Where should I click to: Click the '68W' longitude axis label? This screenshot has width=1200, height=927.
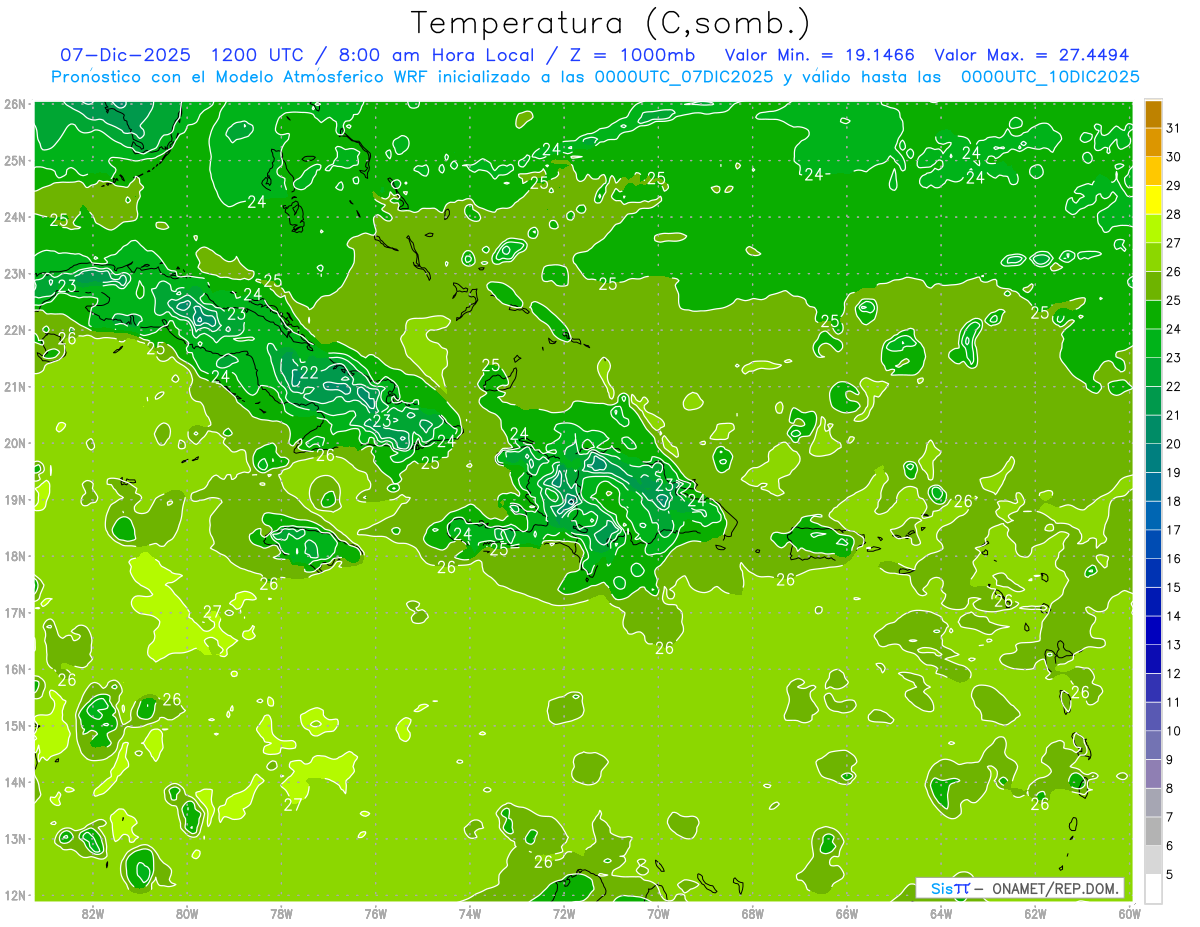753,913
